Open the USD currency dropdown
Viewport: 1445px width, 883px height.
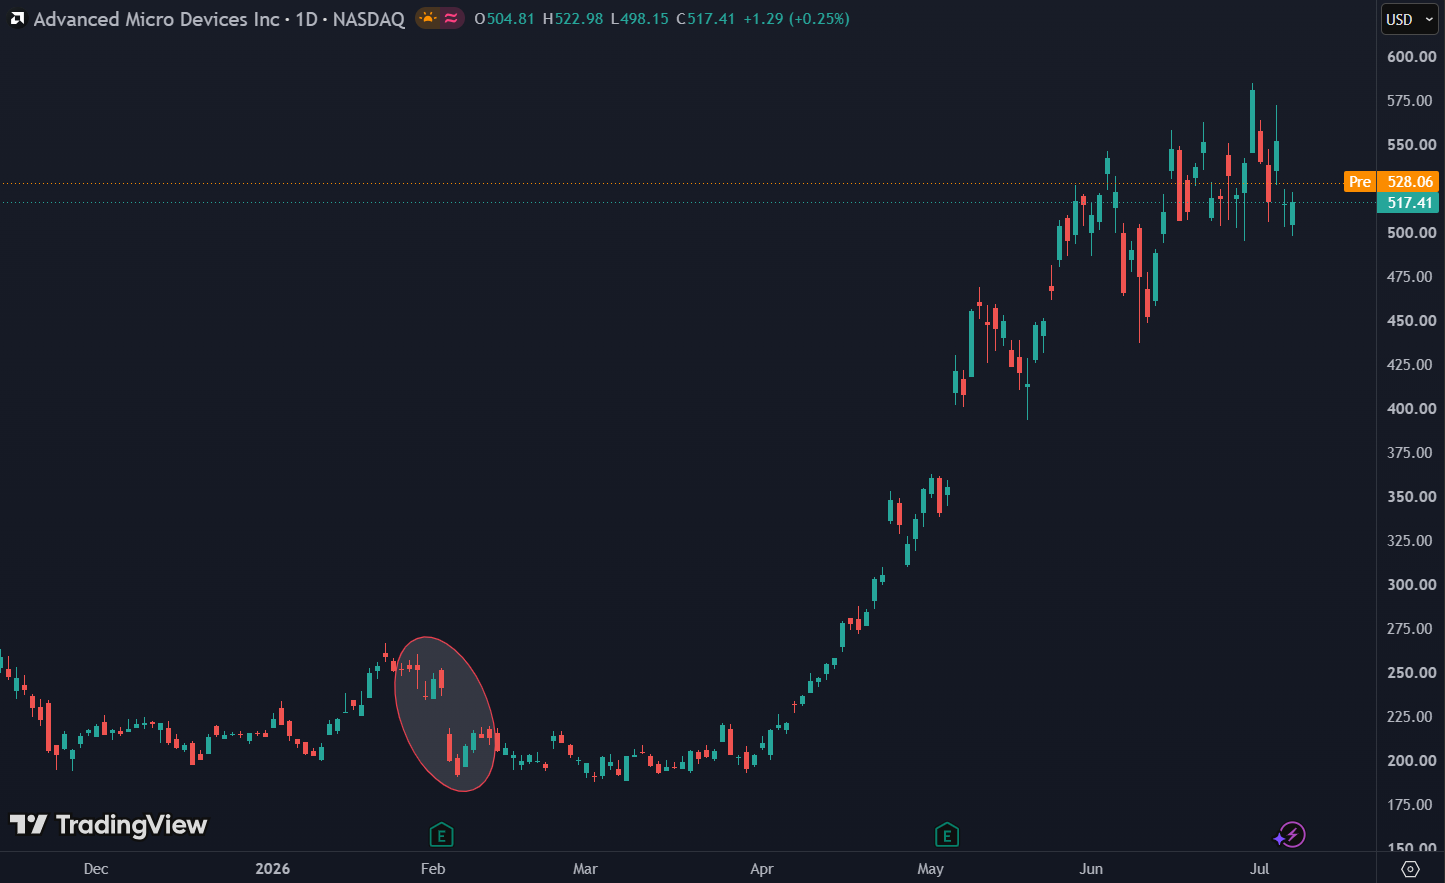(1410, 19)
